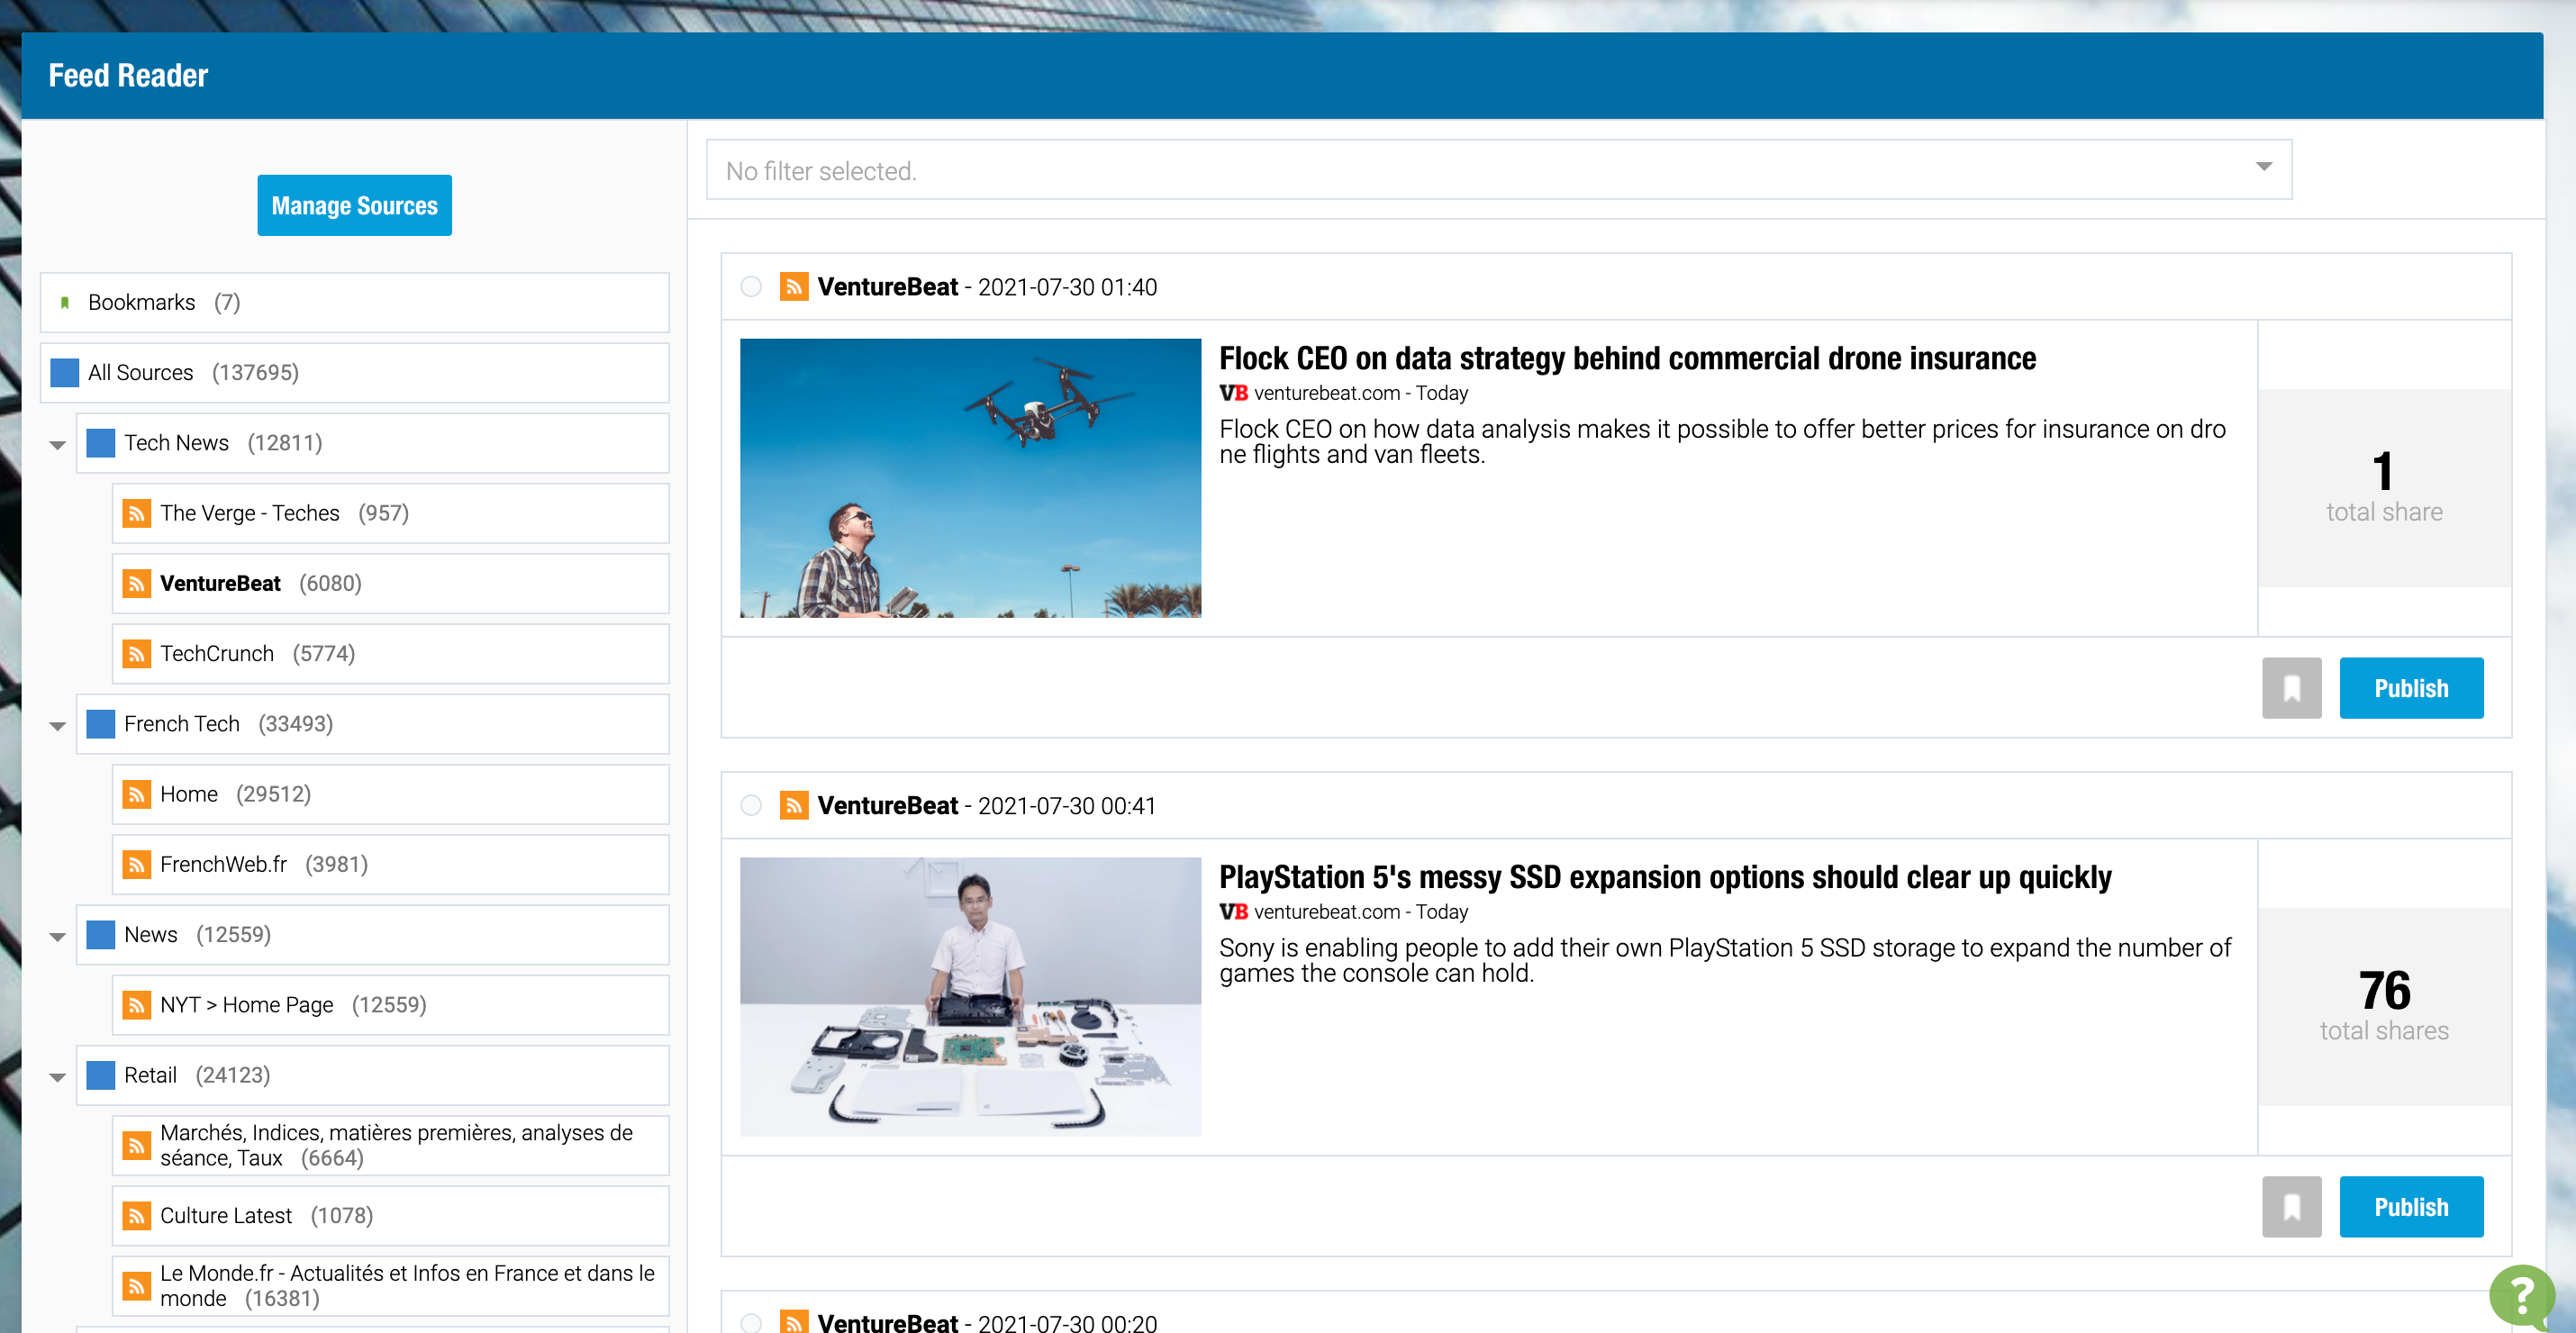Click the News blue folder icon
Image resolution: width=2576 pixels, height=1333 pixels.
101,935
